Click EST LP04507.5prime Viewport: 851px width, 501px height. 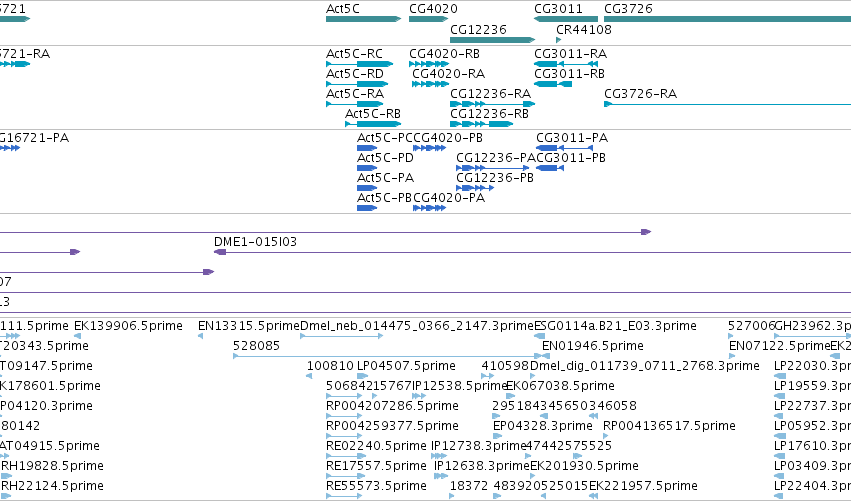pyautogui.click(x=406, y=366)
